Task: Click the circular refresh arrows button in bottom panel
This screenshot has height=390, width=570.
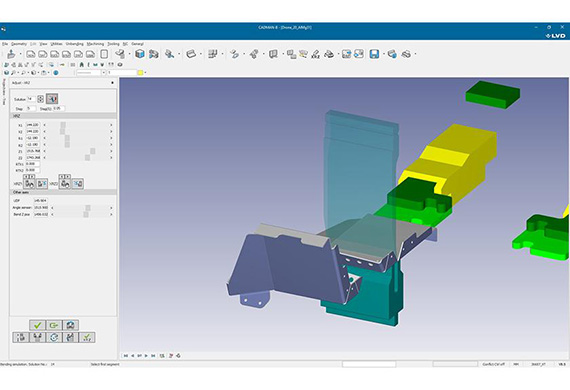Action: [54, 337]
